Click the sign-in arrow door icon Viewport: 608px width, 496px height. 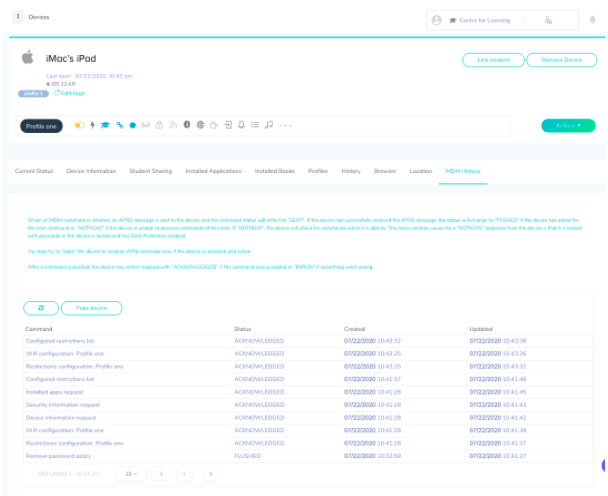point(228,124)
